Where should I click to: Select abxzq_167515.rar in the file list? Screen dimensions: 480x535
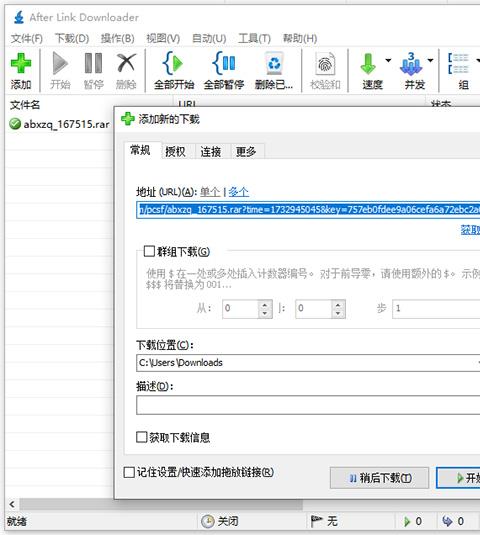pyautogui.click(x=66, y=124)
